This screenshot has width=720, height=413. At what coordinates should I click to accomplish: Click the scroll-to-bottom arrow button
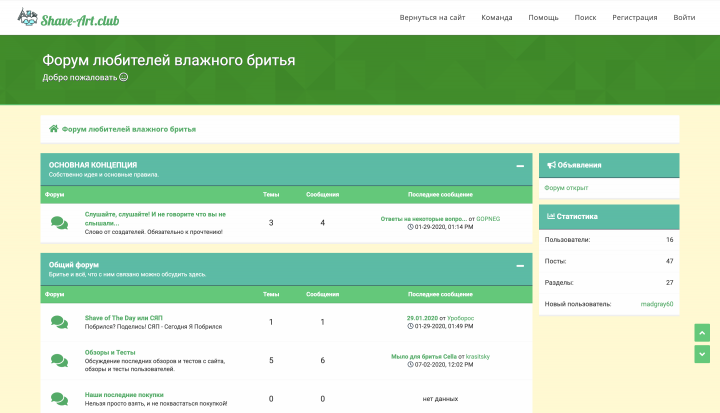coord(702,354)
